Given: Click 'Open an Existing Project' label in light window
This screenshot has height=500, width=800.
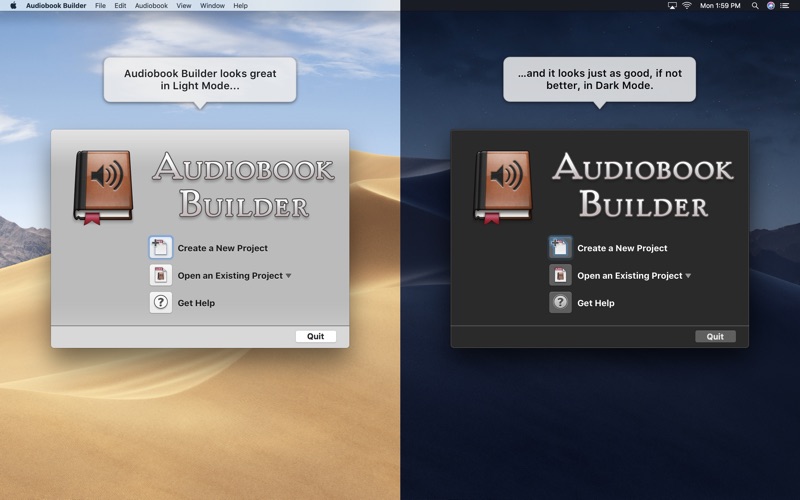Looking at the screenshot, I should 230,276.
